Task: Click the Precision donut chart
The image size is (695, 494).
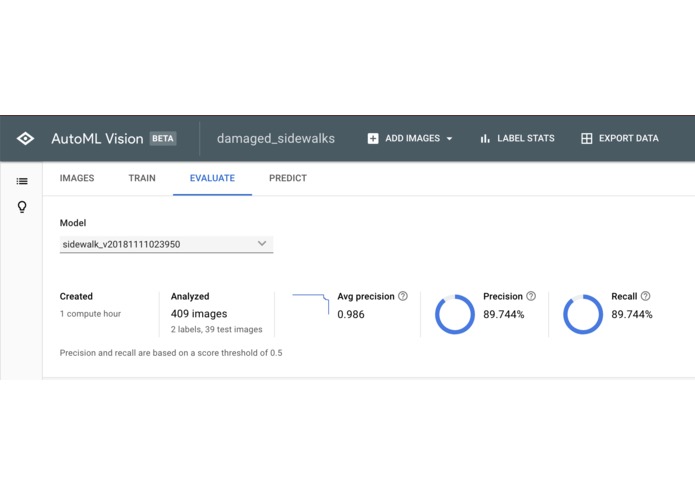Action: coord(455,314)
